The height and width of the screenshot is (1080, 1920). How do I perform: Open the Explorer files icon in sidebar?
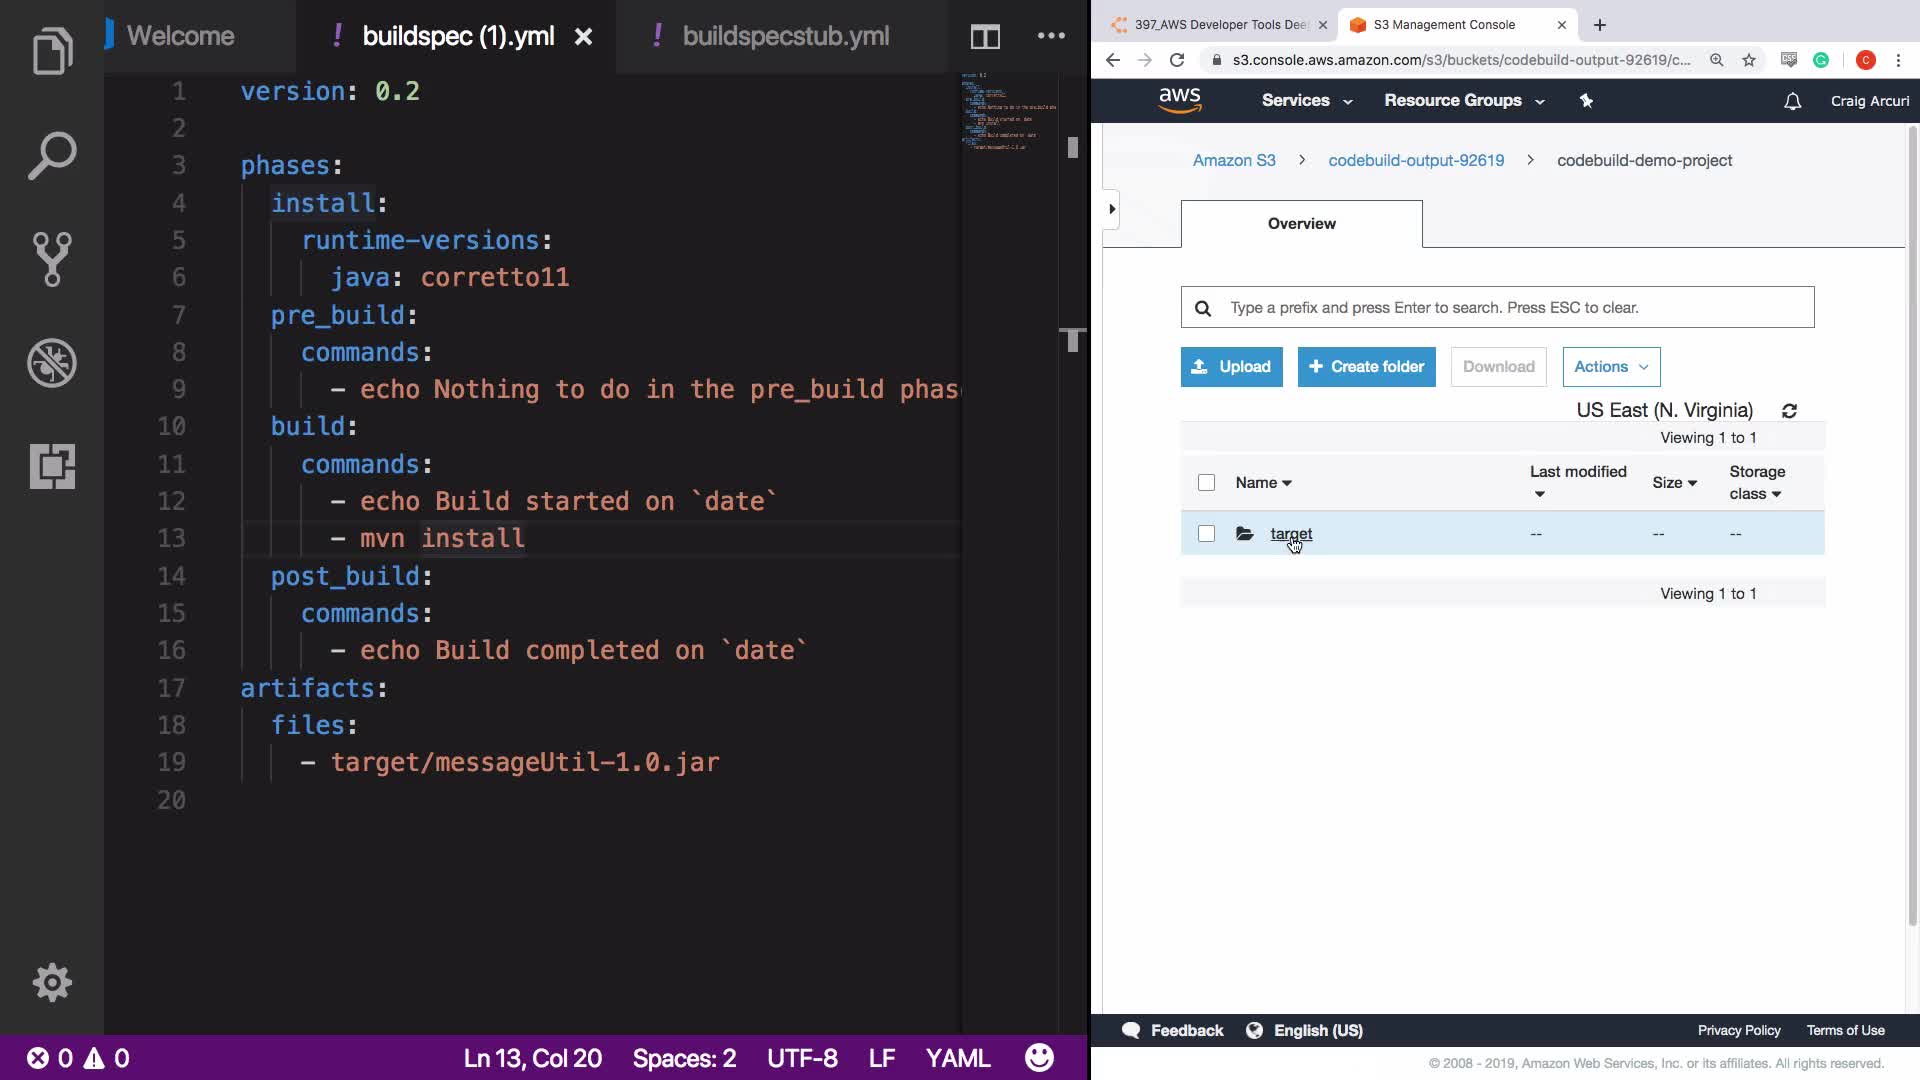52,52
